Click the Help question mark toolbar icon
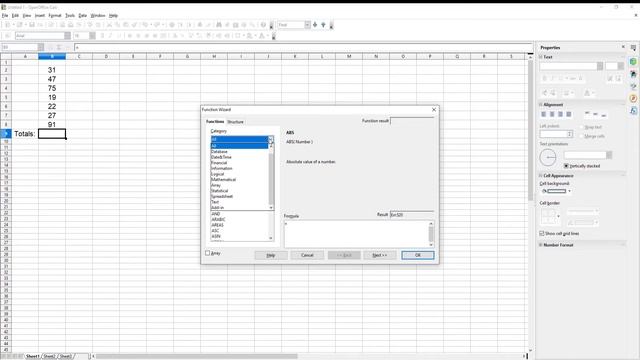Viewport: 640px width, 360px height. click(x=263, y=25)
